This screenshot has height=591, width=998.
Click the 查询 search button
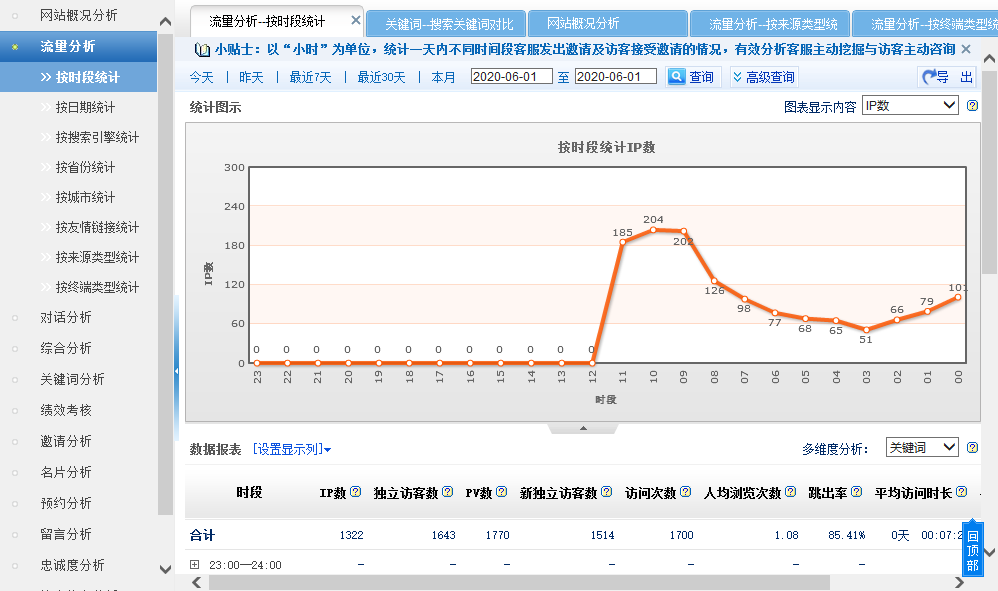point(691,77)
